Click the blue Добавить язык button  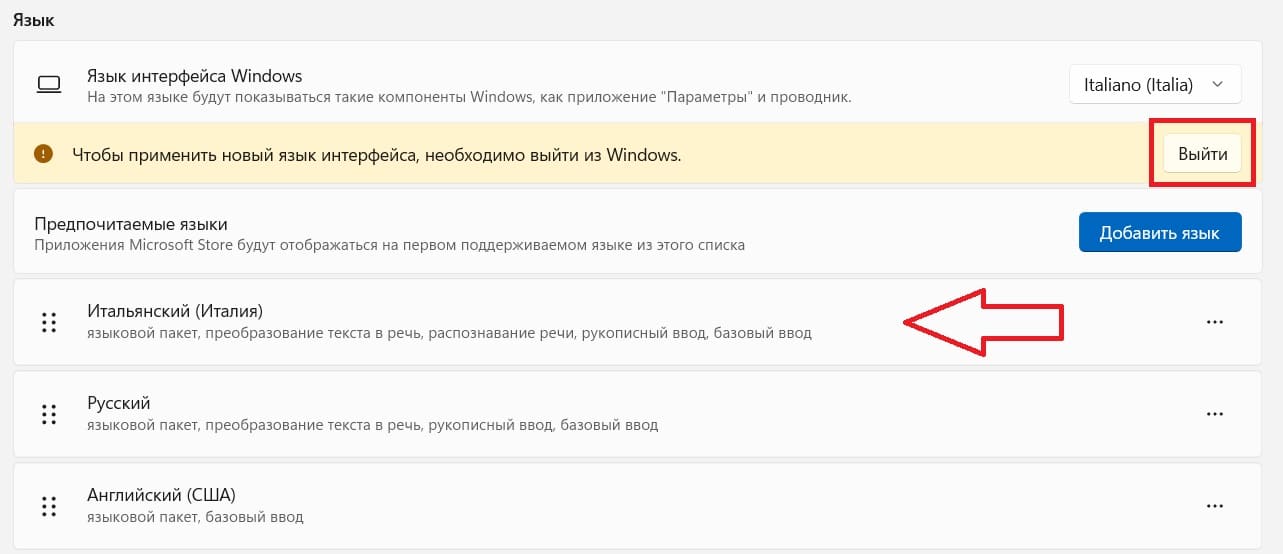[1160, 232]
